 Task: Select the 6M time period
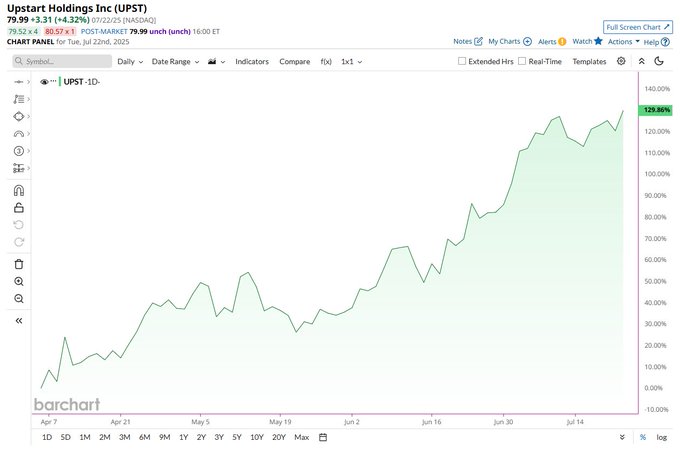[144, 437]
